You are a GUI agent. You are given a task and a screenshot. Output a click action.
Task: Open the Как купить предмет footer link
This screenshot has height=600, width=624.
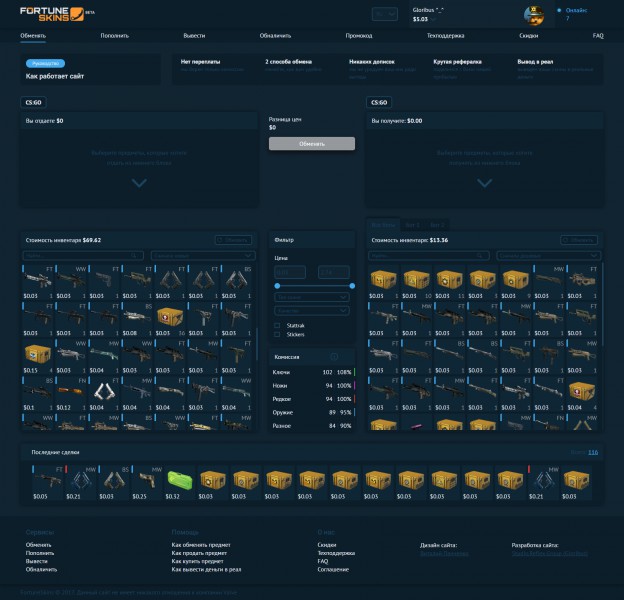point(197,561)
